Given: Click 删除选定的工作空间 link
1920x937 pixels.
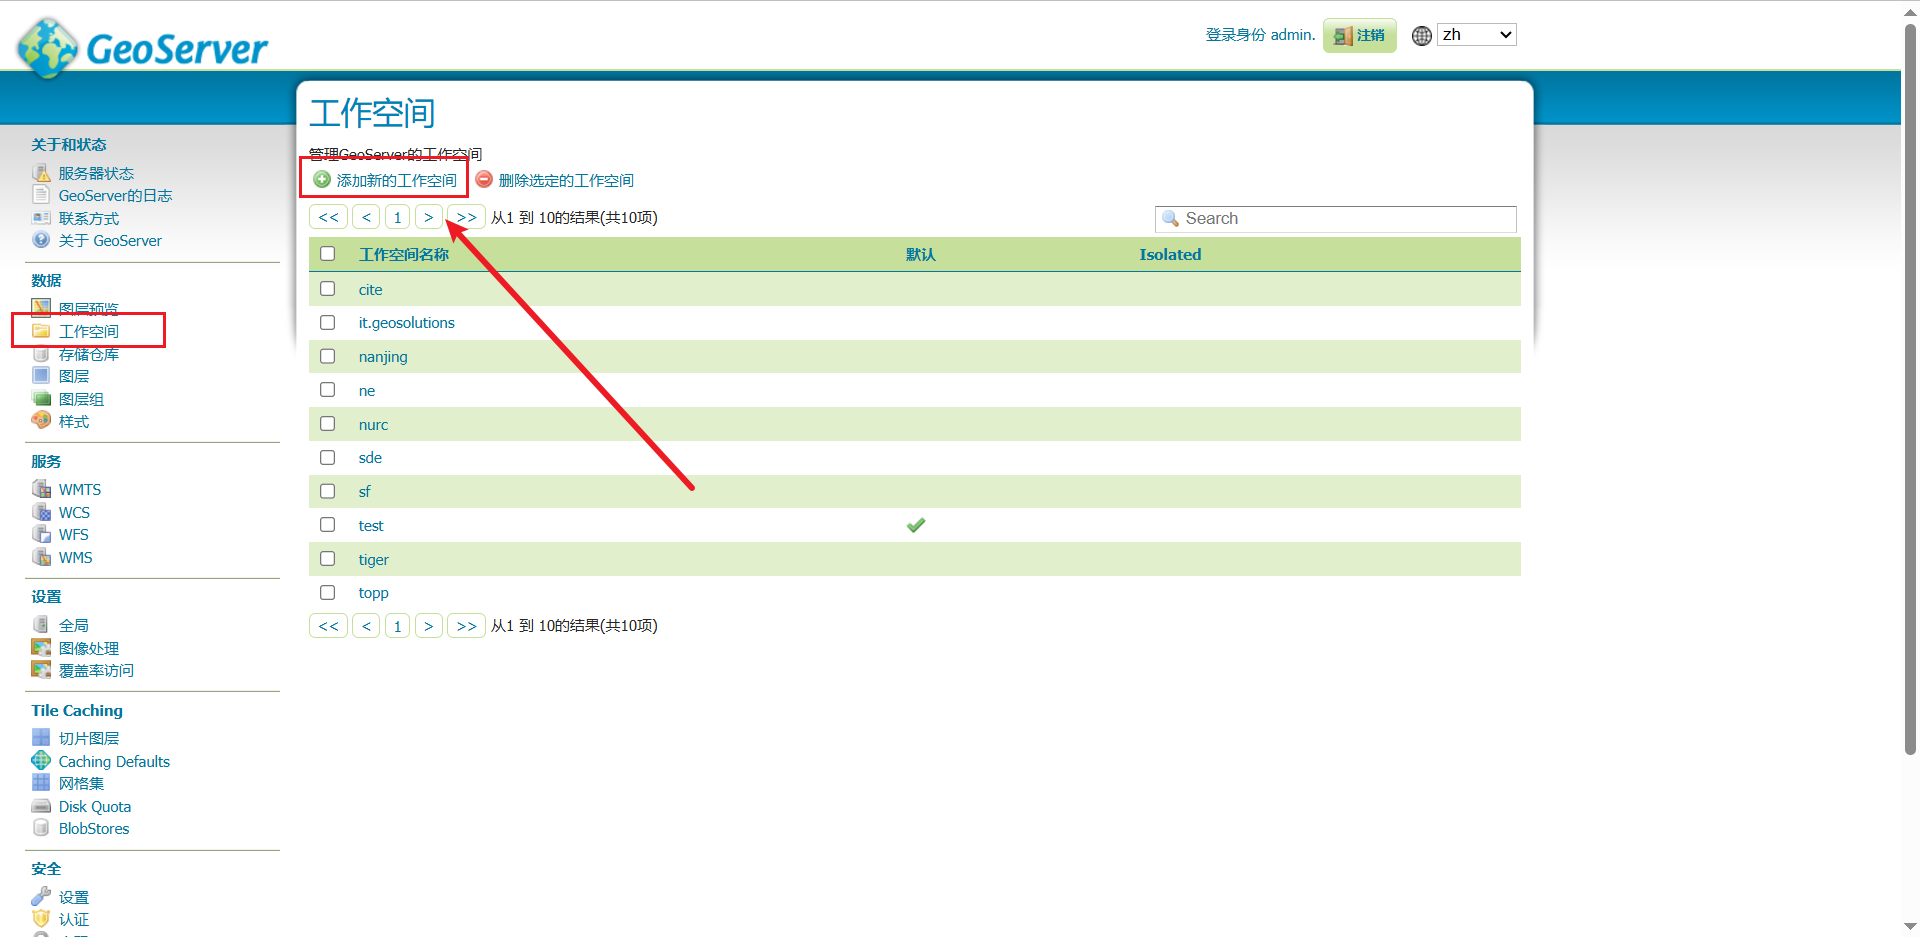Looking at the screenshot, I should click(566, 181).
